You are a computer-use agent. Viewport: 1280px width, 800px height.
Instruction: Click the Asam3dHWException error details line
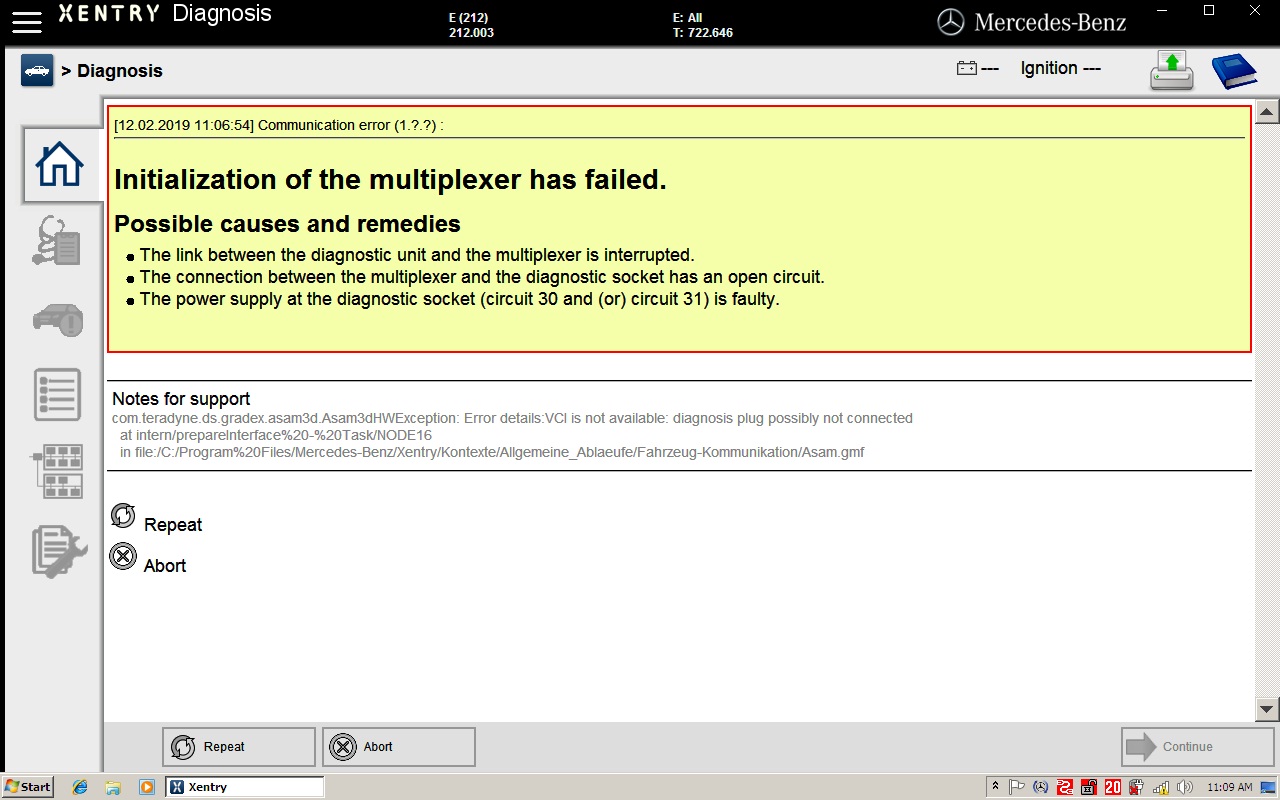tap(512, 418)
